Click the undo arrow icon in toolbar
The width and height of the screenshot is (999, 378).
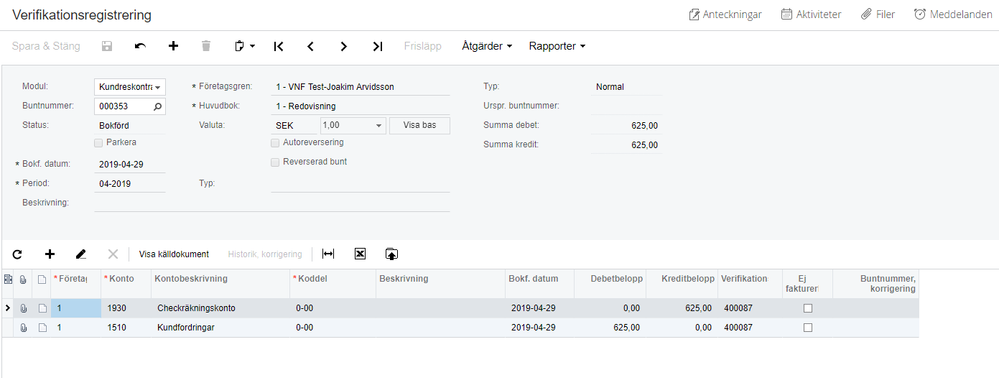140,46
